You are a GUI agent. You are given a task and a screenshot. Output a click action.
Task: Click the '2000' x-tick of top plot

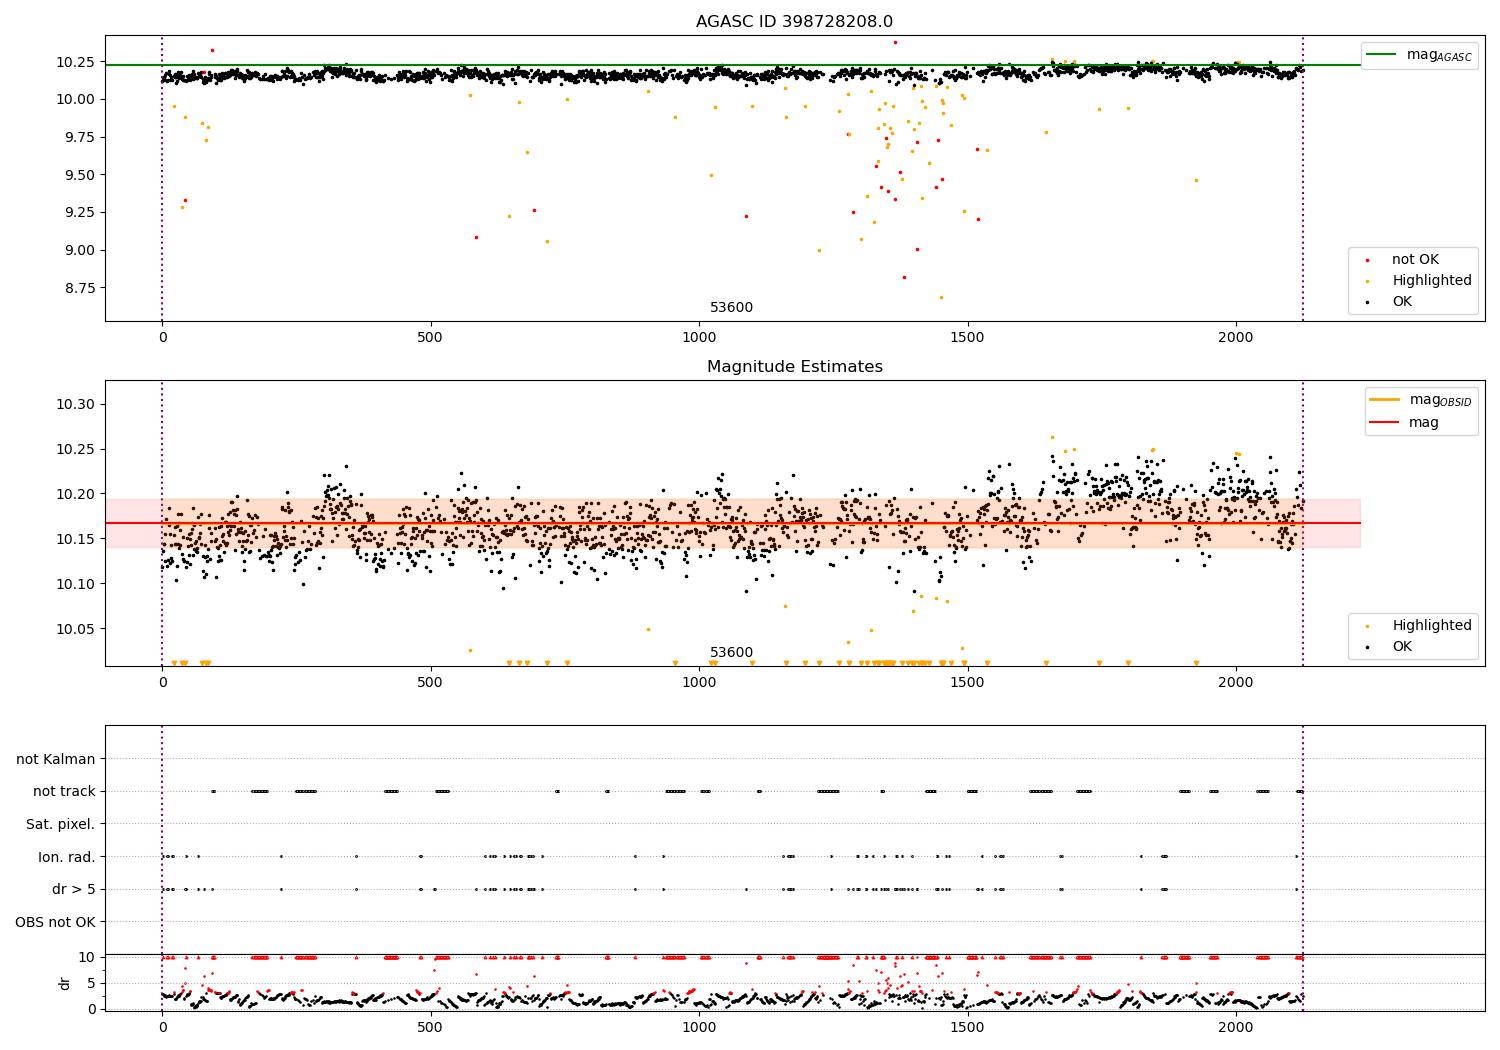[1236, 338]
